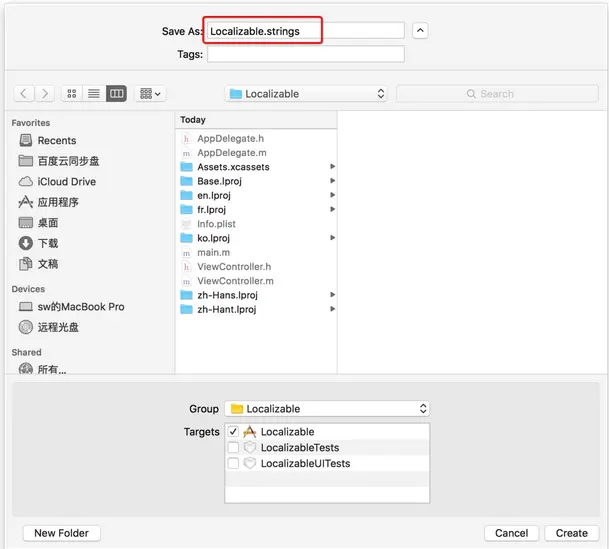Select iCloud Drive in sidebar
This screenshot has height=549, width=609.
57,182
